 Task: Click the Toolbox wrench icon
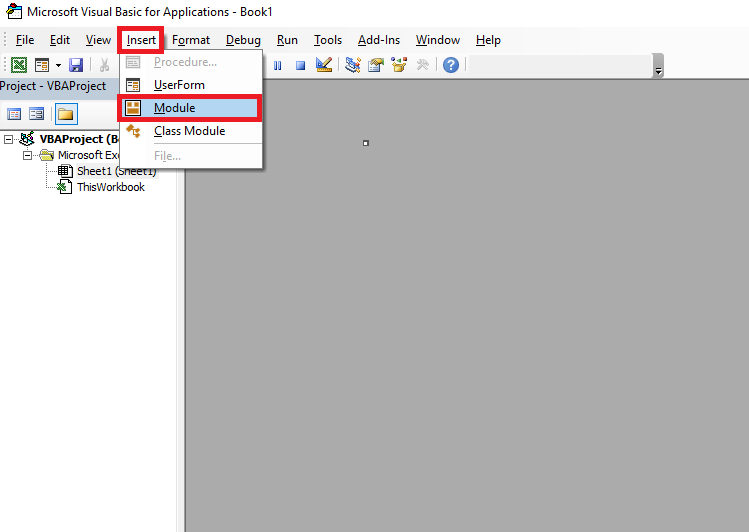[422, 64]
